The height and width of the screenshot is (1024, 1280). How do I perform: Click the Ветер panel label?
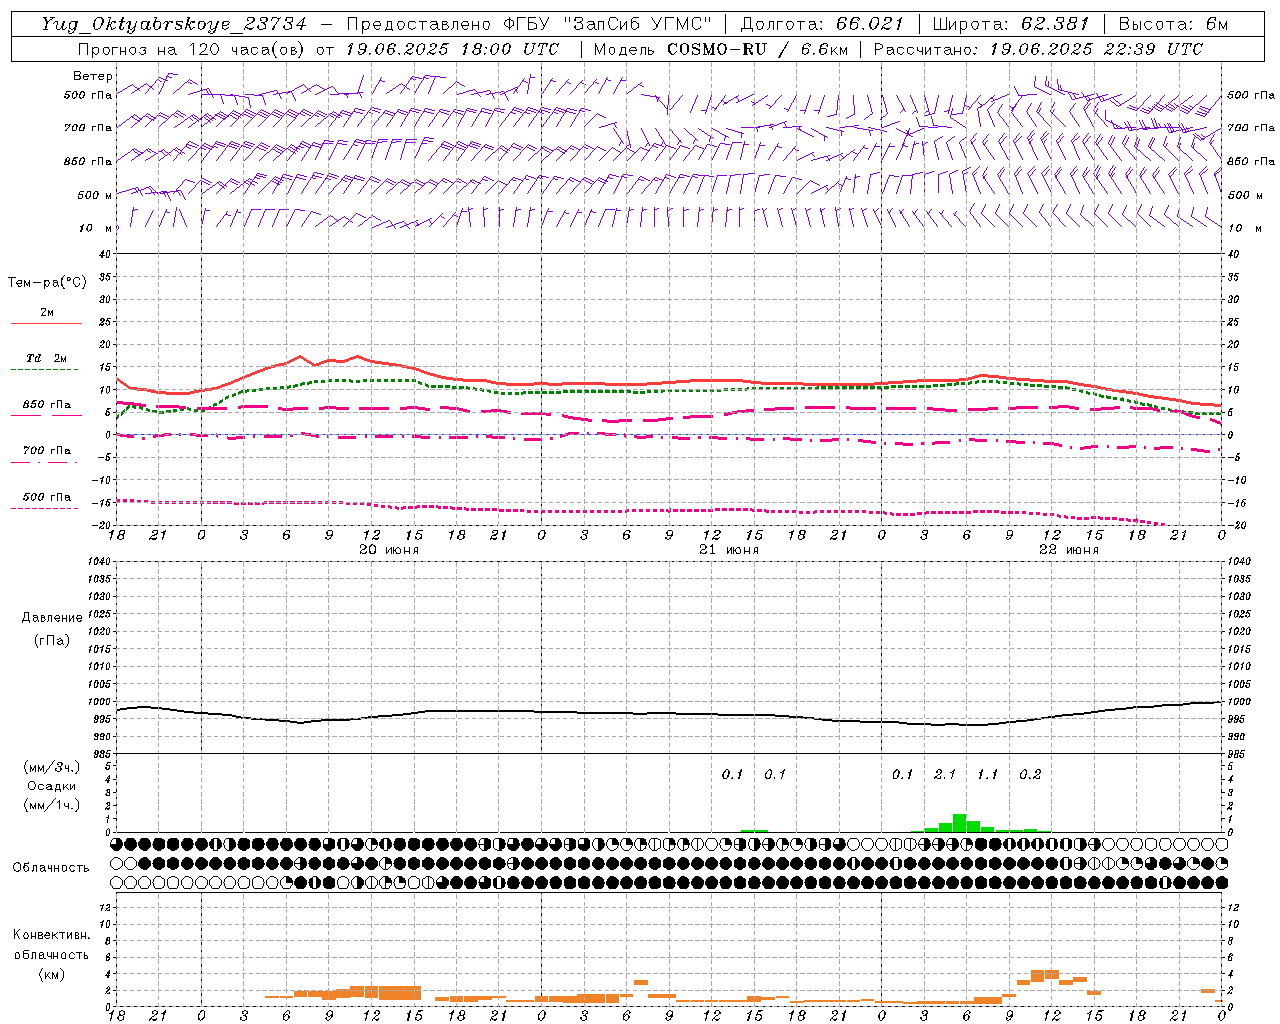[x=93, y=76]
